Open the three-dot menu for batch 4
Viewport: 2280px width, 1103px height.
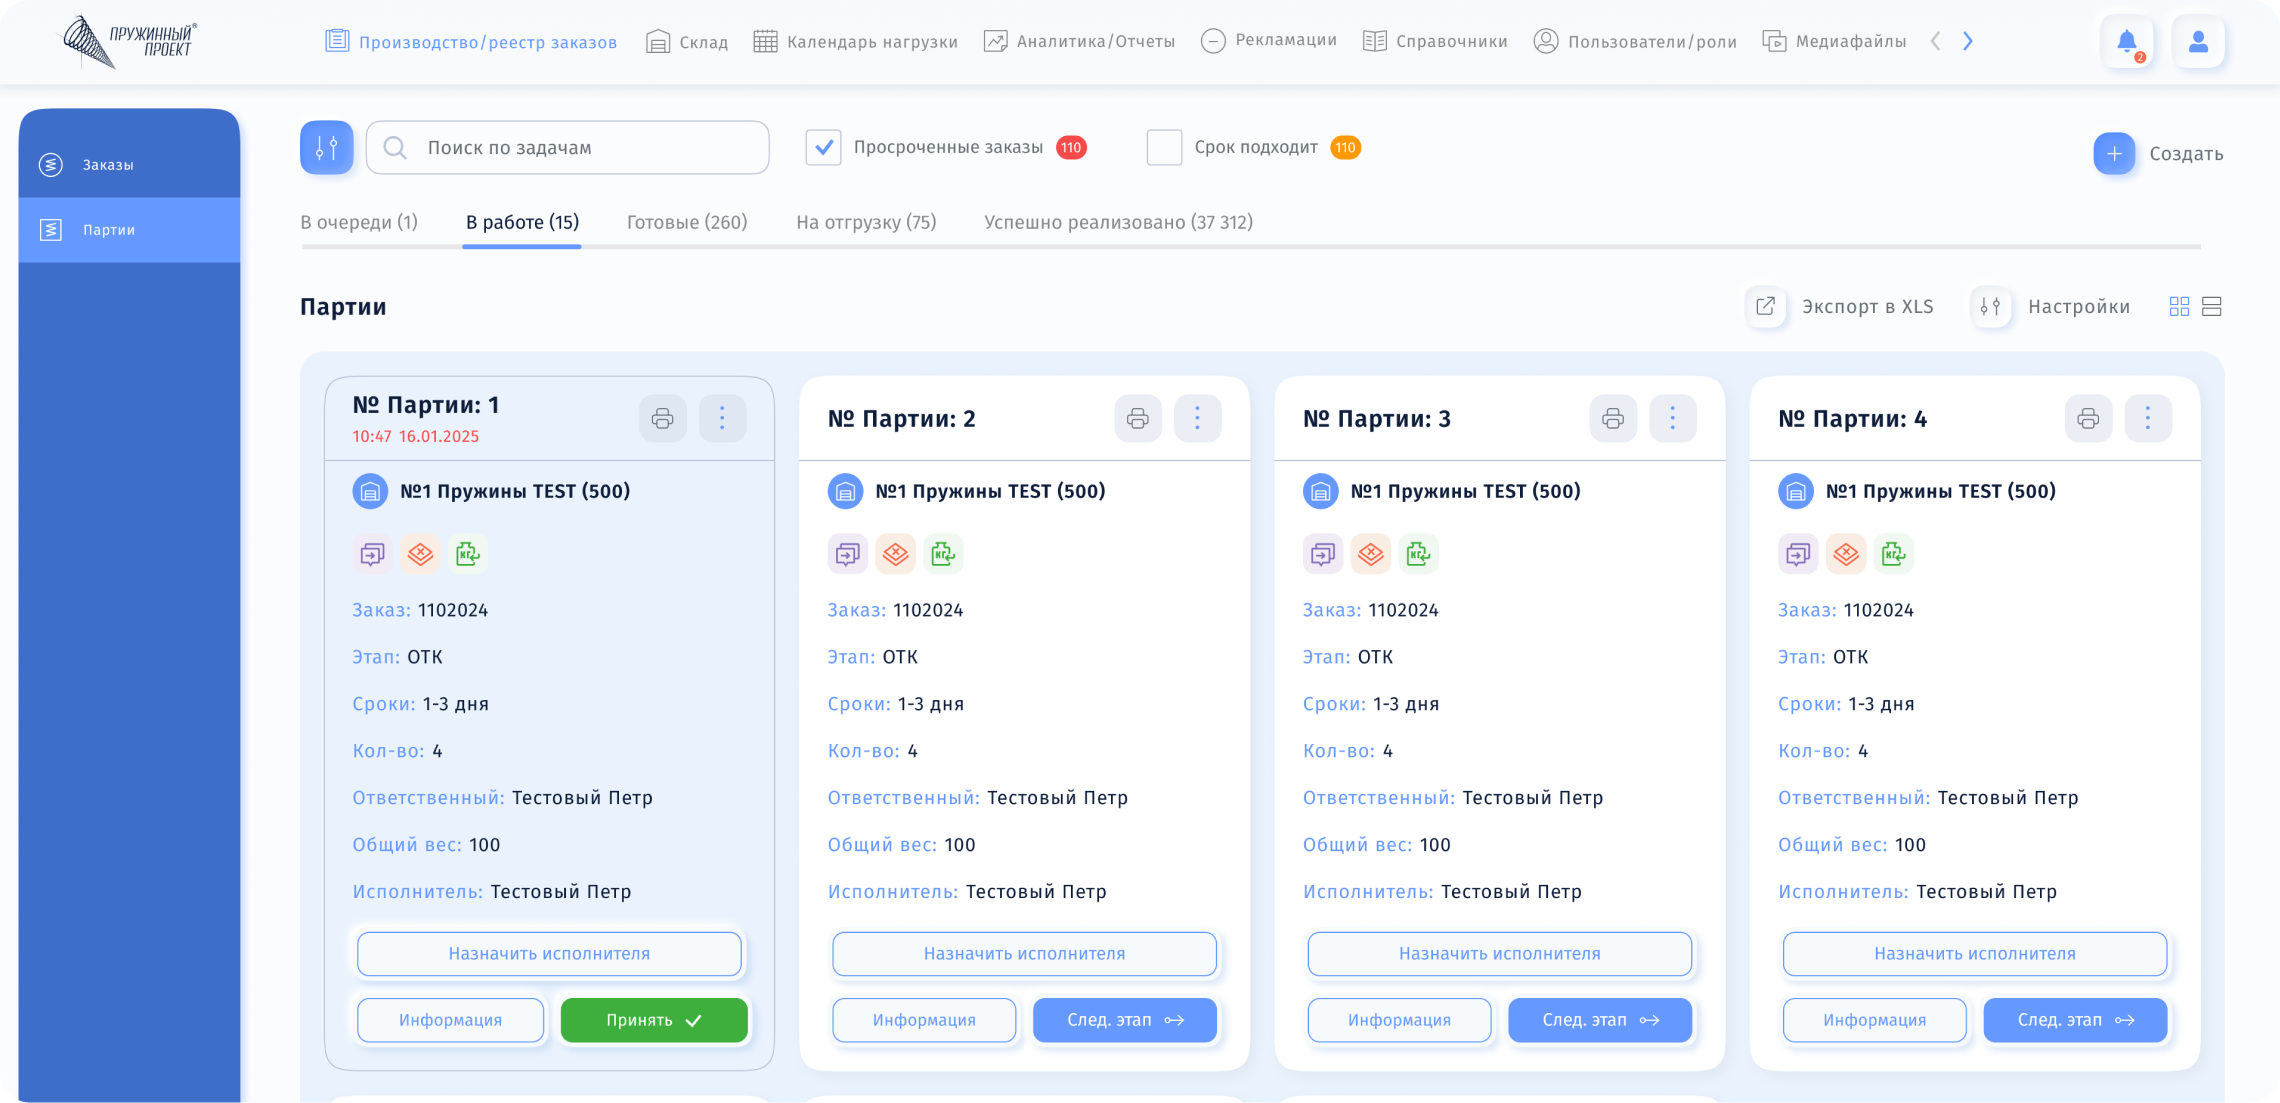tap(2147, 418)
